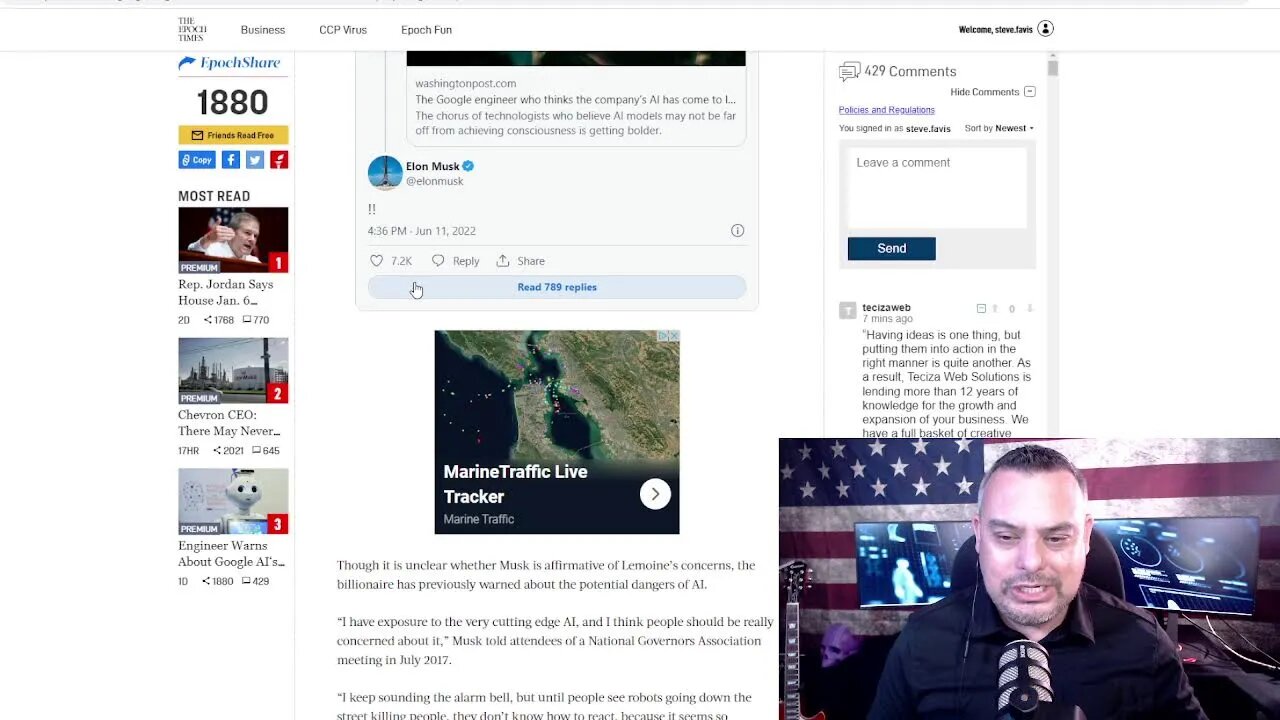This screenshot has height=720, width=1280.
Task: Click the 429 Comments speech bubble icon
Action: click(849, 72)
